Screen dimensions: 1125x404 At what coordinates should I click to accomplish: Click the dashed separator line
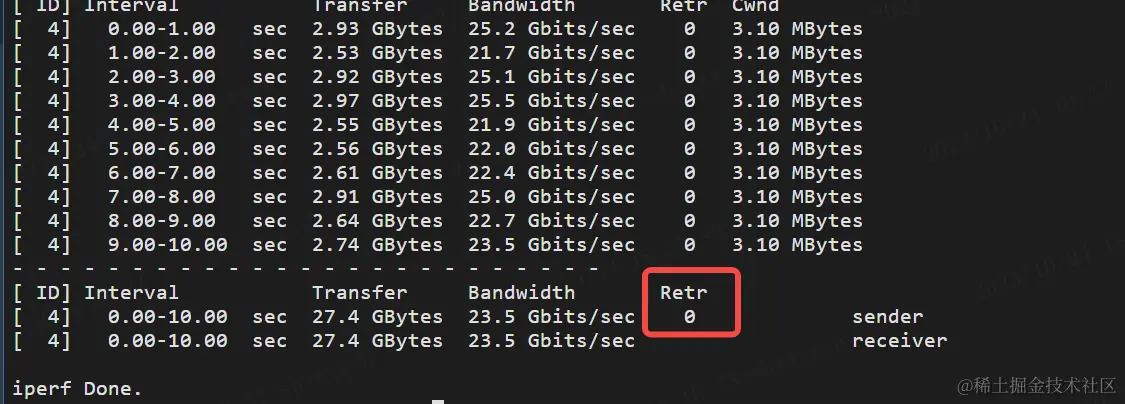(306, 268)
